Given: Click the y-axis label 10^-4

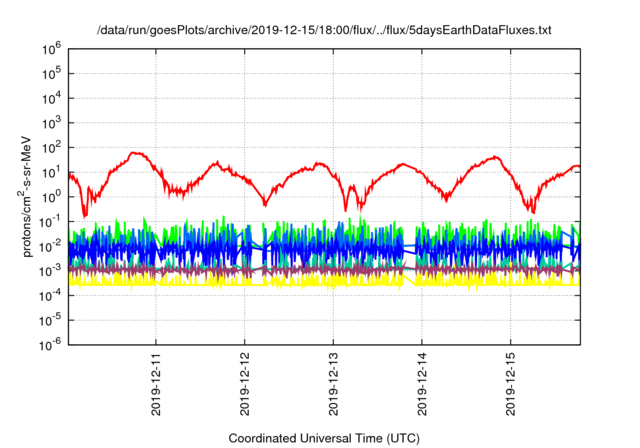Looking at the screenshot, I should [x=51, y=296].
